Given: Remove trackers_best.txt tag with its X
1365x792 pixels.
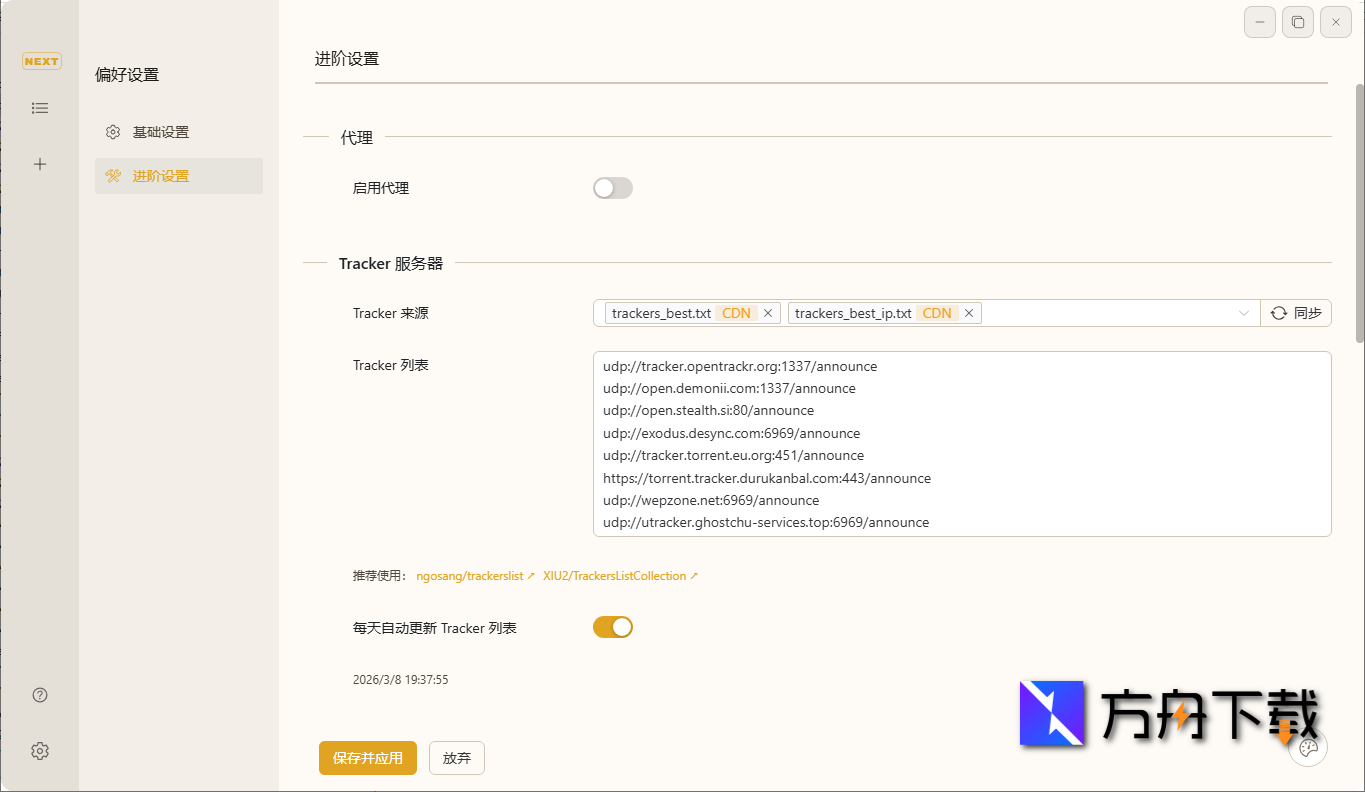Looking at the screenshot, I should point(768,313).
